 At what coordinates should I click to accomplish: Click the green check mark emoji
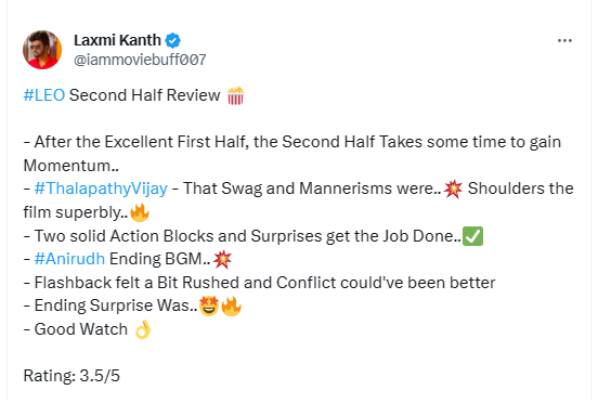pyautogui.click(x=474, y=237)
